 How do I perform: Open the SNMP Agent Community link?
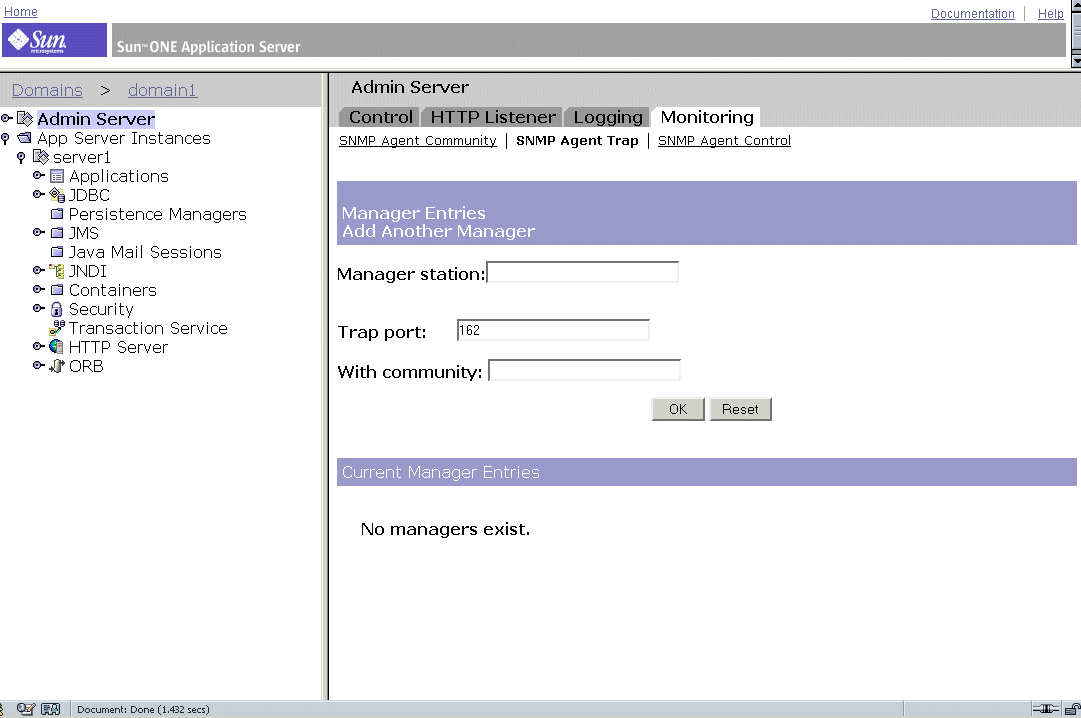pyautogui.click(x=417, y=140)
